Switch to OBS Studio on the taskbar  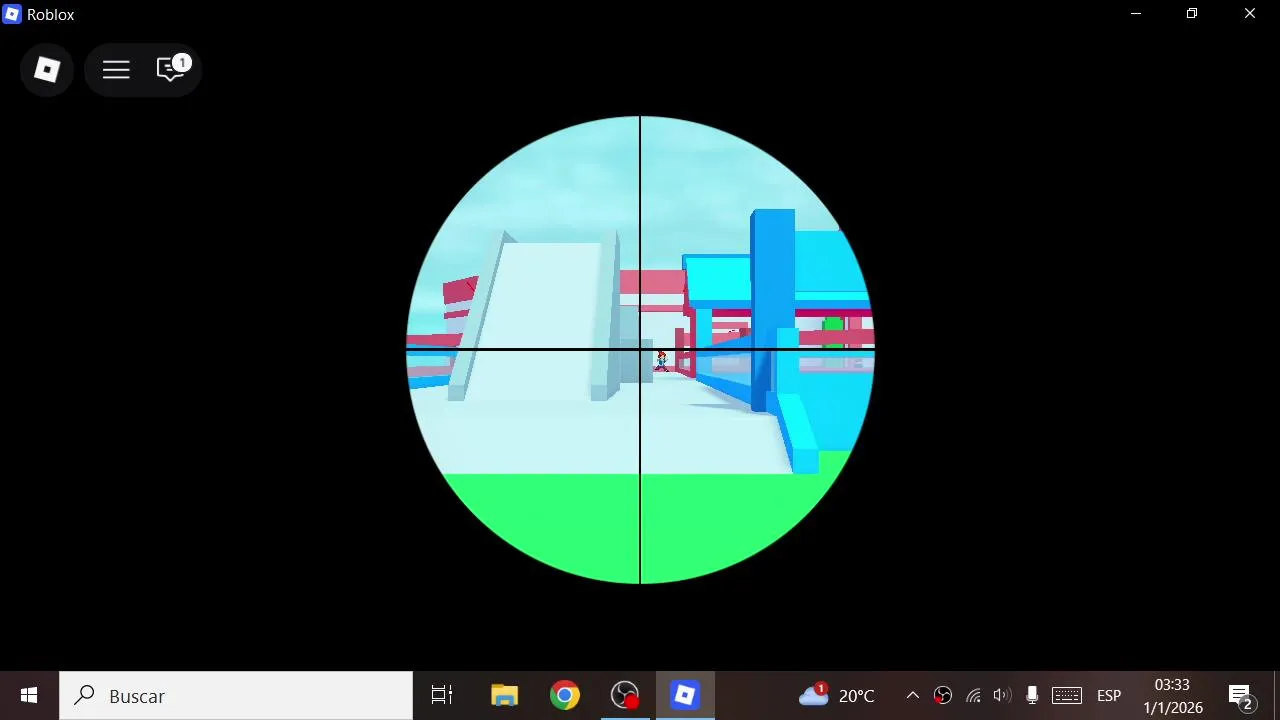click(625, 695)
